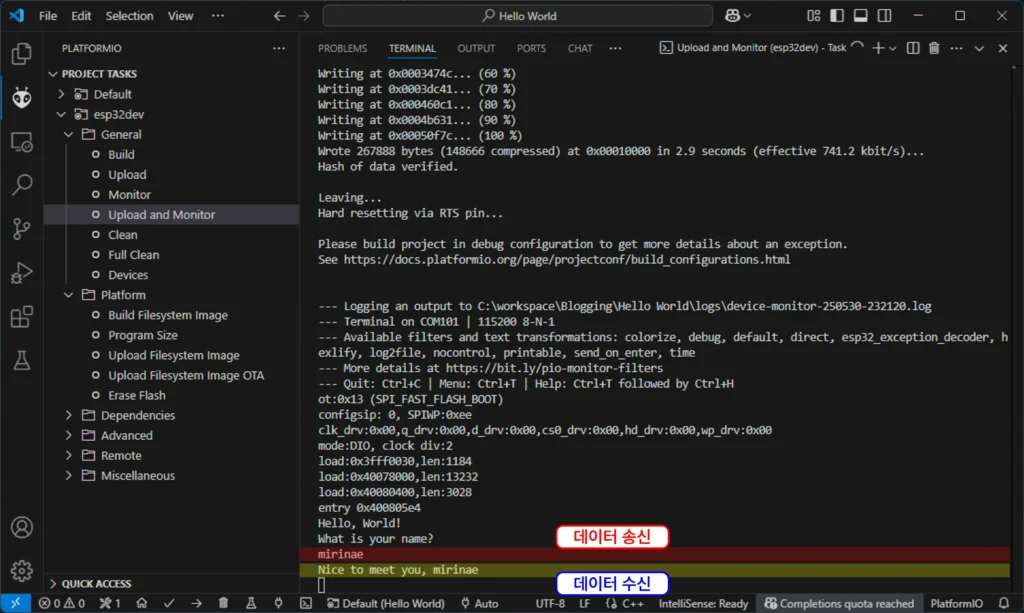Viewport: 1024px width, 613px height.
Task: Open the Accounts icon in activity bar
Action: [x=22, y=527]
